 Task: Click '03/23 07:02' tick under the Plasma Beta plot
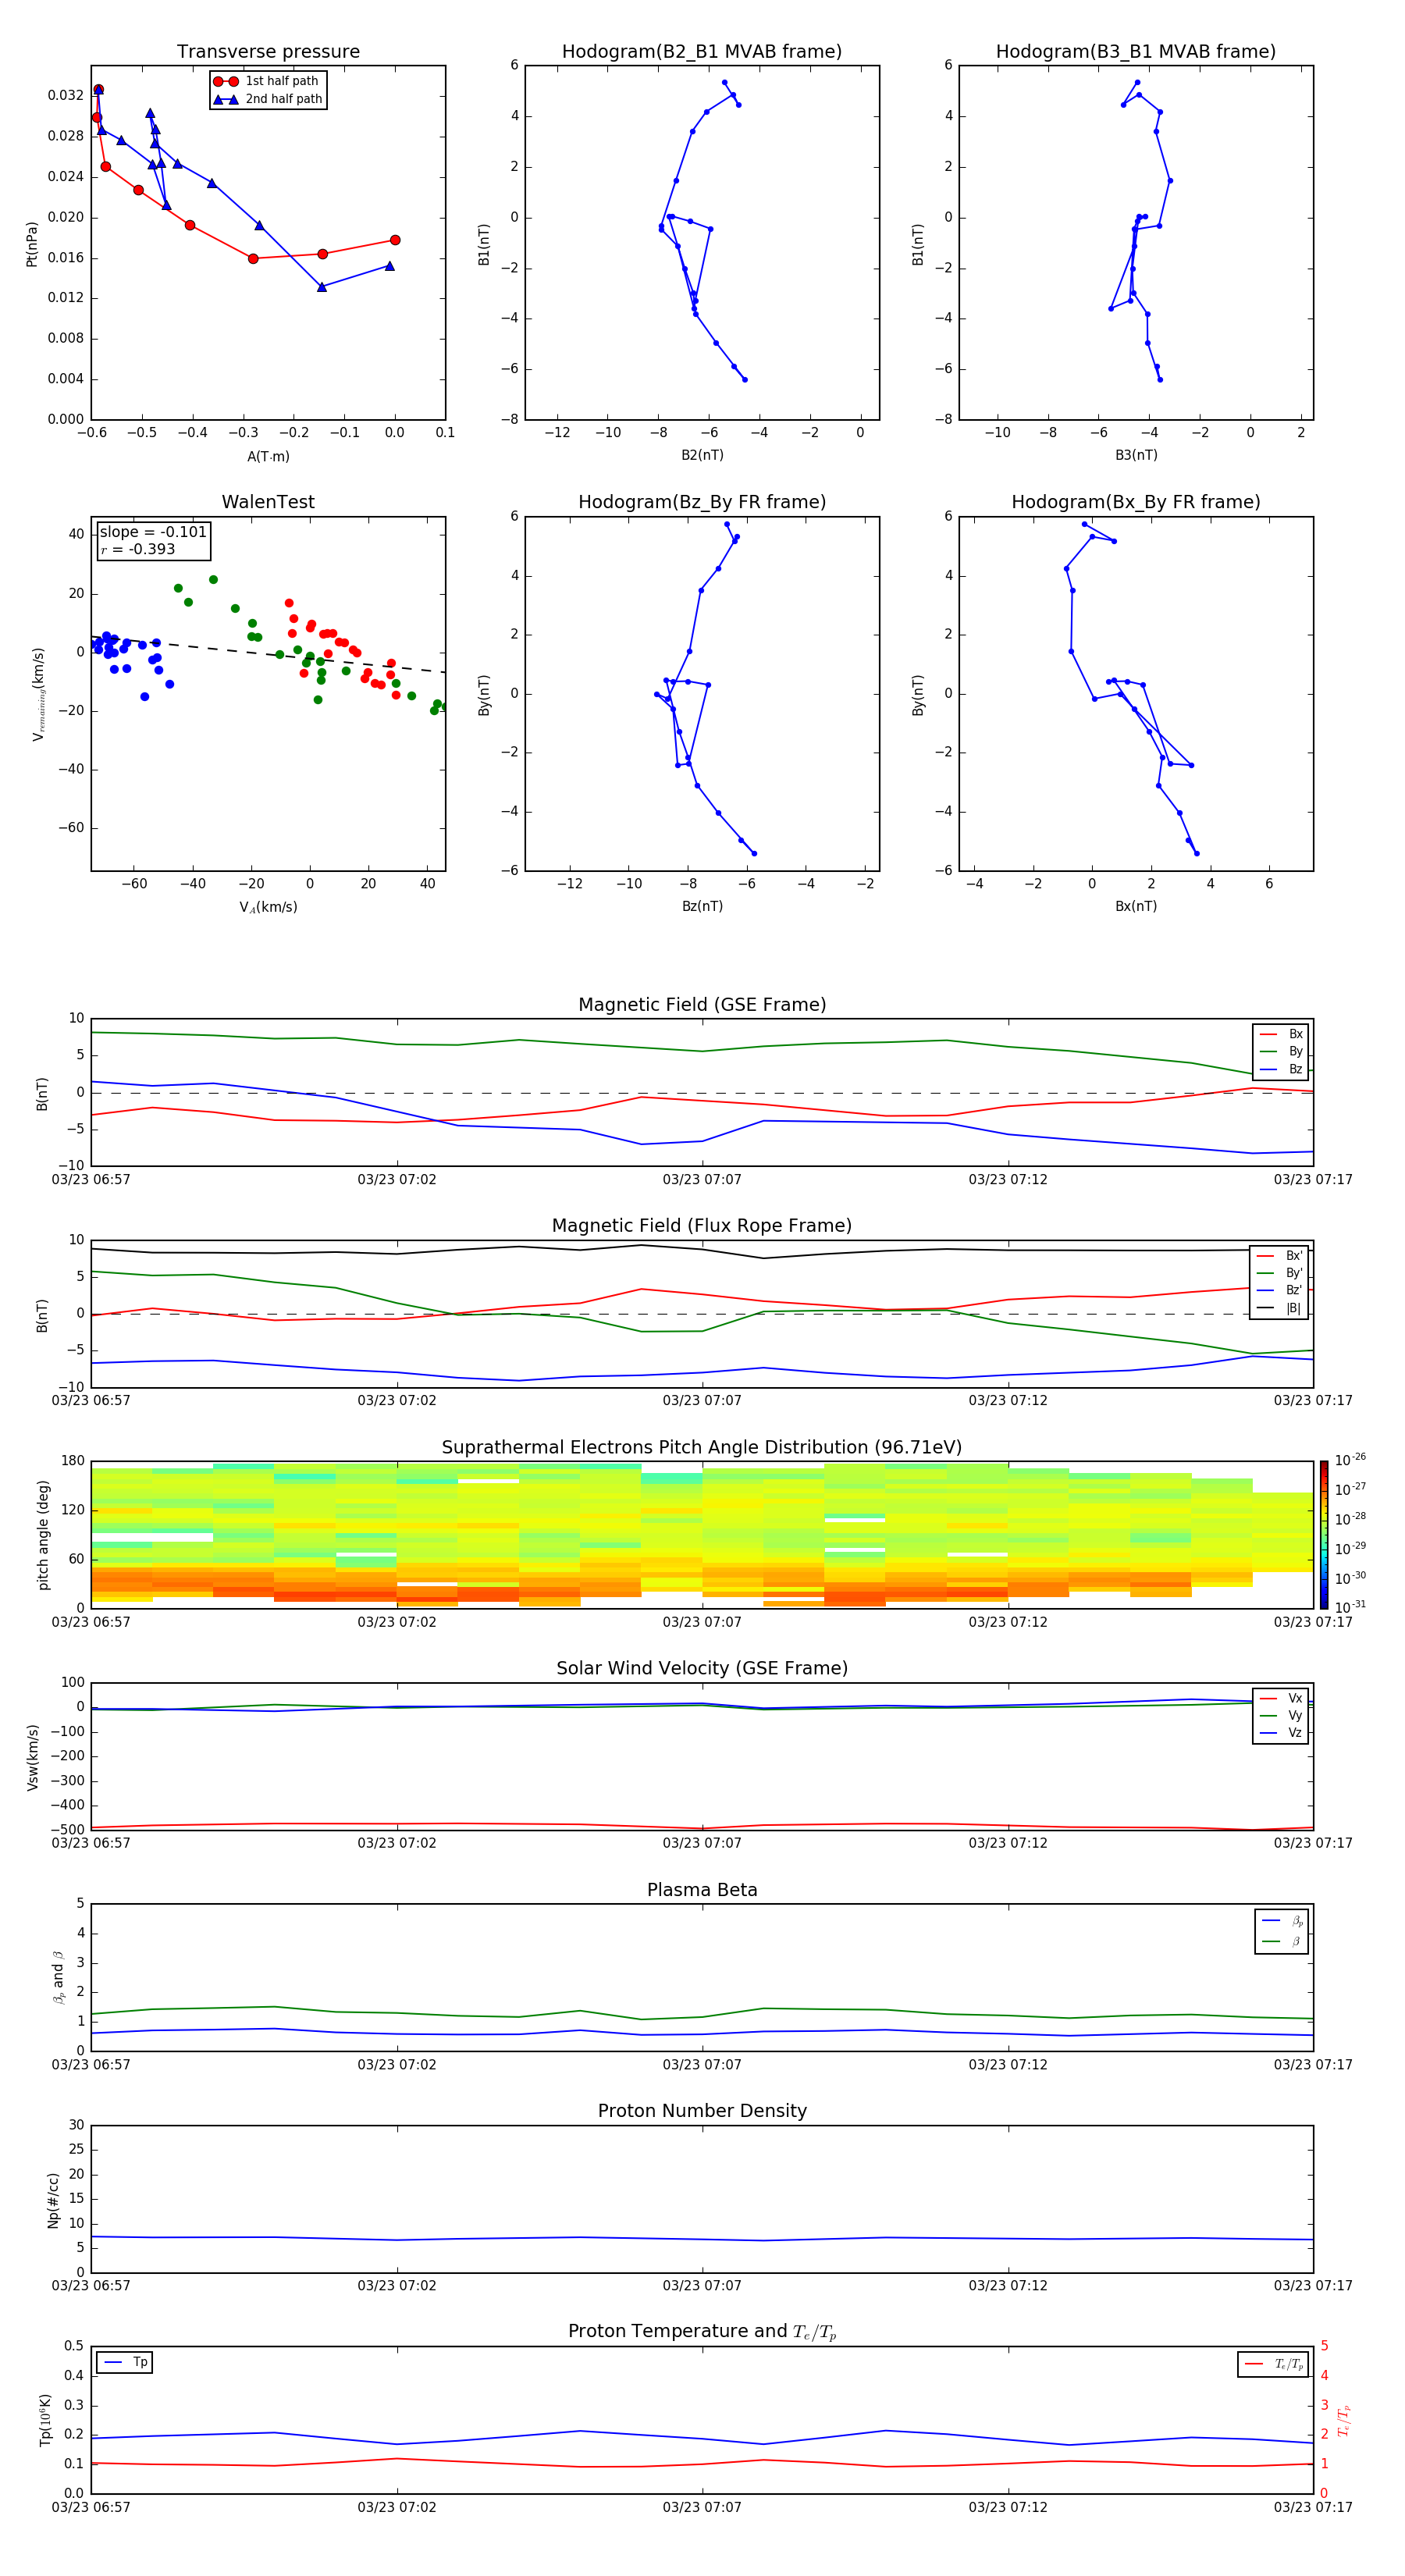tap(397, 2065)
